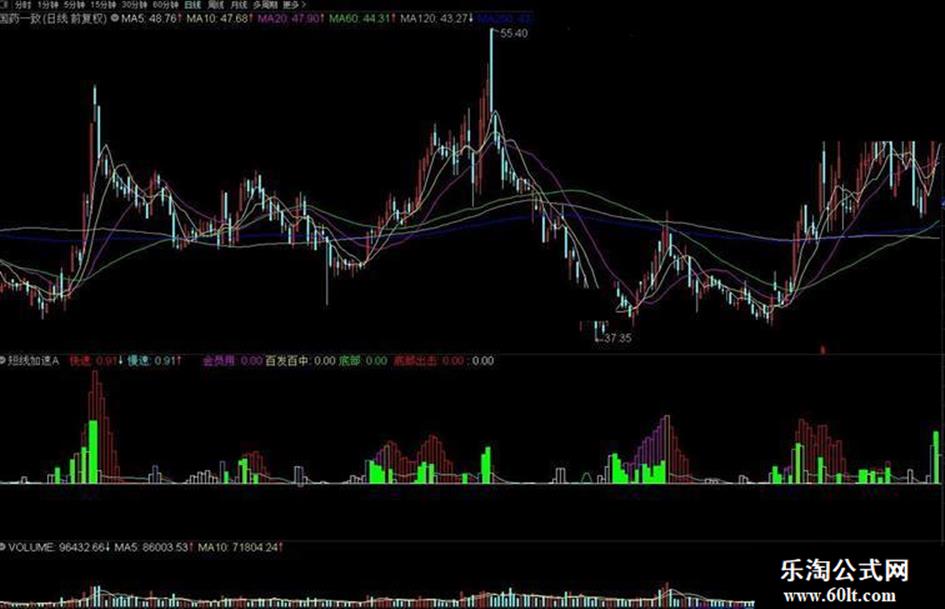Click the MA10: 47.68 value
Screen dimensions: 945x609
click(x=220, y=18)
